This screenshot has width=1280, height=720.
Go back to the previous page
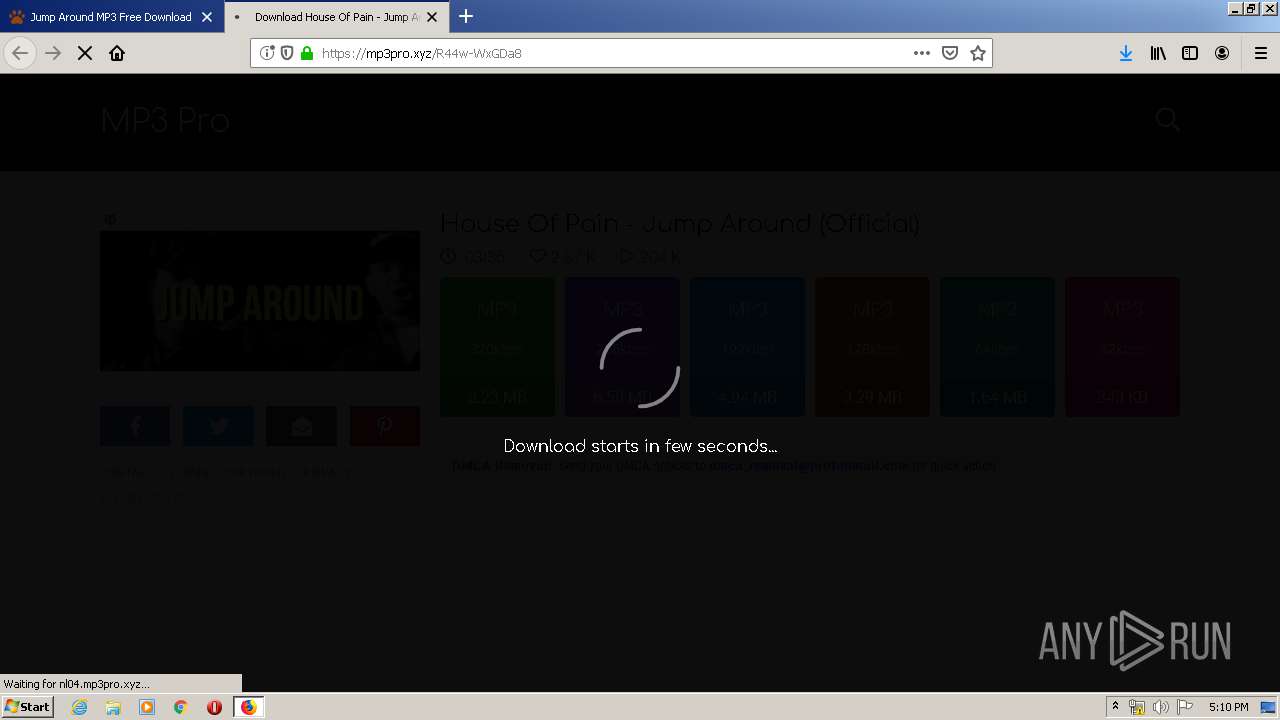(20, 53)
